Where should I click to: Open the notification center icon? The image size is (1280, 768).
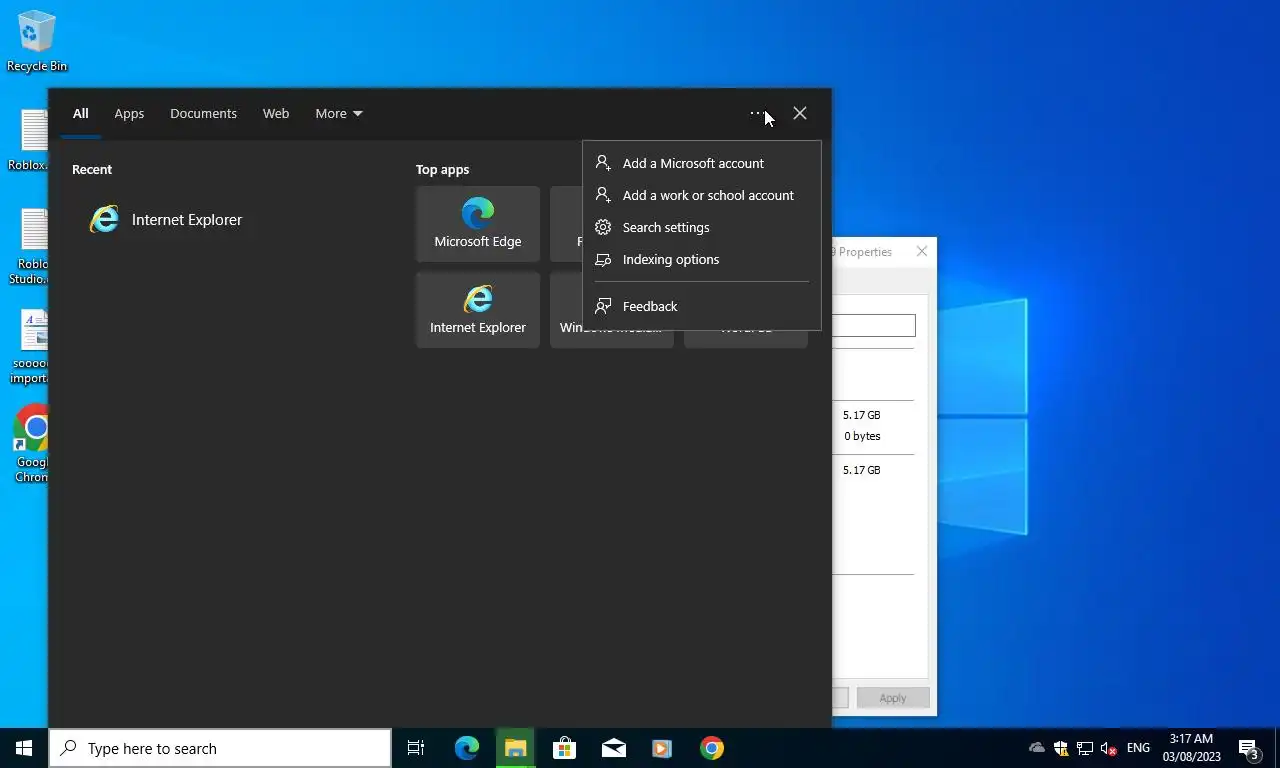pos(1249,748)
